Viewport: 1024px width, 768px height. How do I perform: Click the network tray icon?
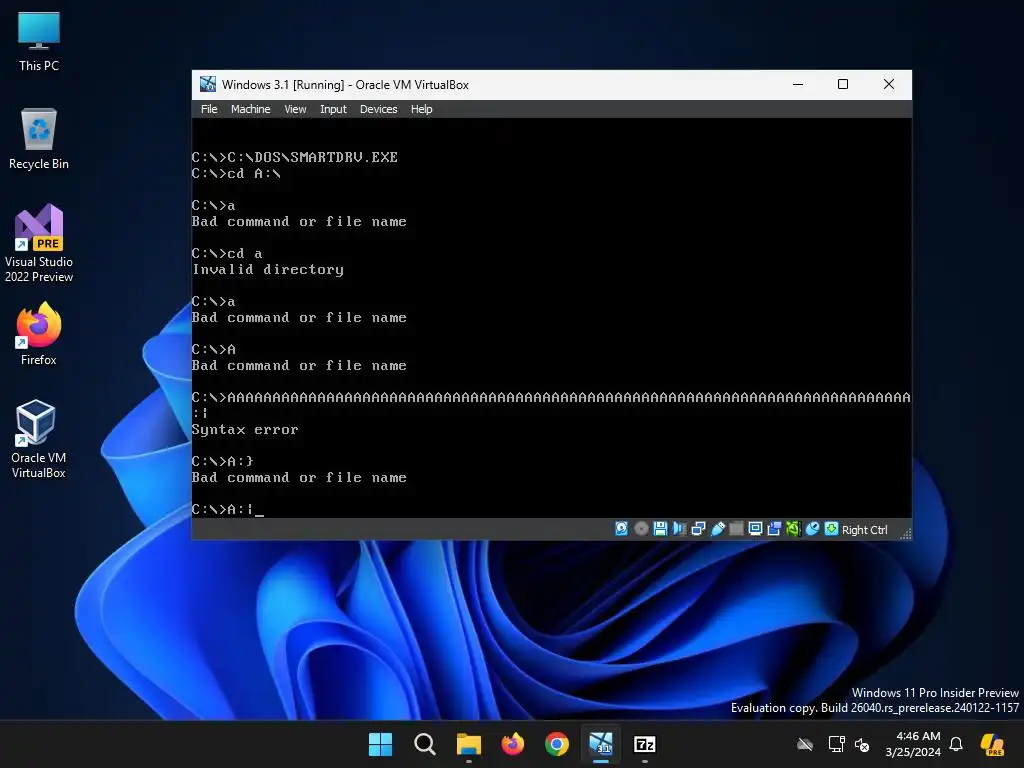click(x=836, y=744)
